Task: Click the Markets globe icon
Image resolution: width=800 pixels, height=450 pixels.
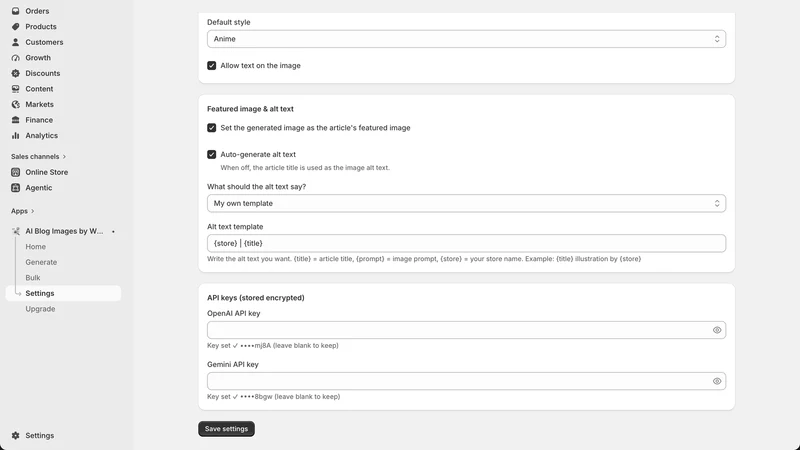Action: click(15, 105)
